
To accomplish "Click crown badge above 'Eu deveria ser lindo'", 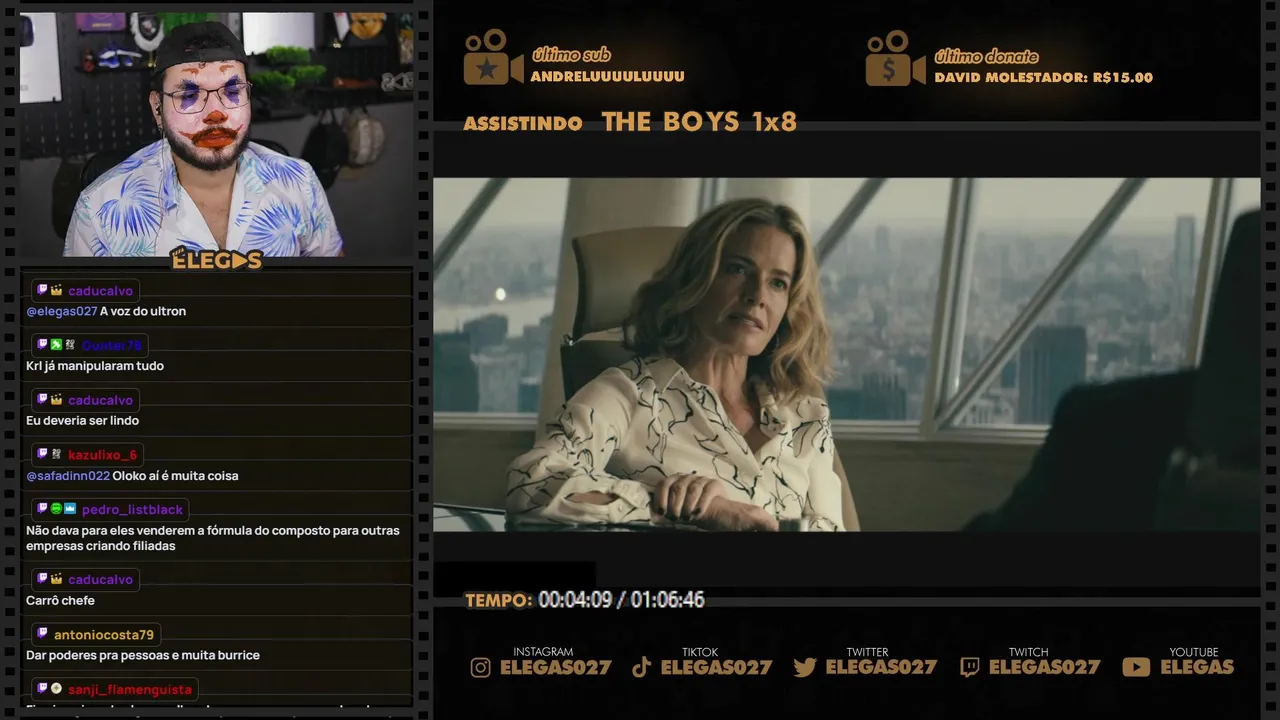I will (56, 399).
